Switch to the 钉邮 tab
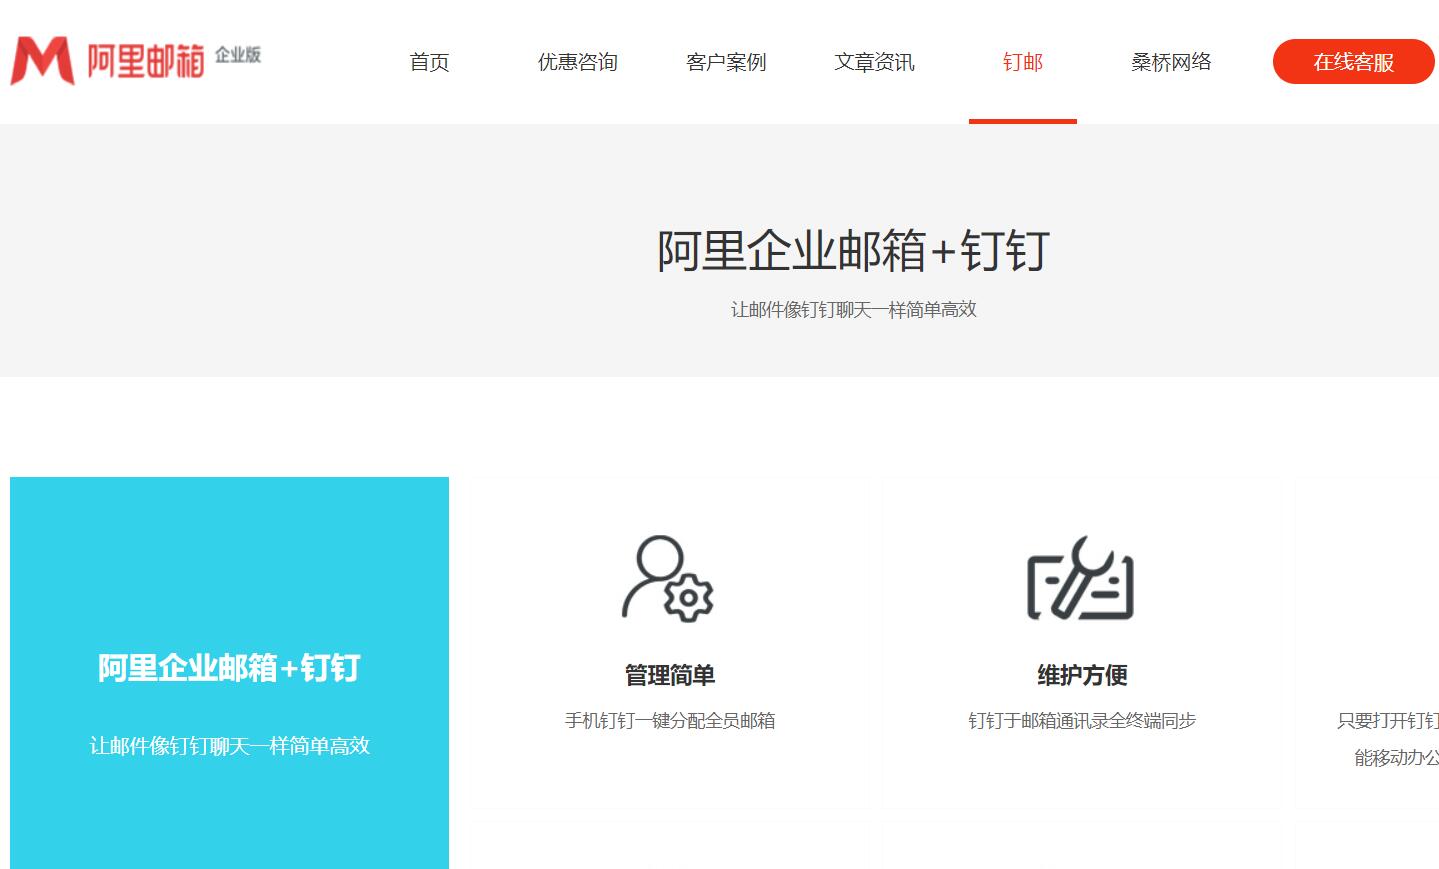Screen dimensions: 1439x869 coord(1022,62)
